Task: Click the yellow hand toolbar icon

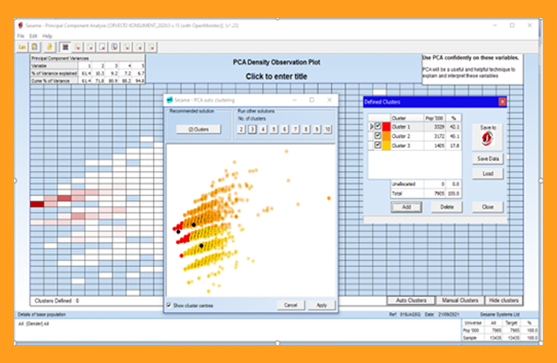Action: click(50, 47)
